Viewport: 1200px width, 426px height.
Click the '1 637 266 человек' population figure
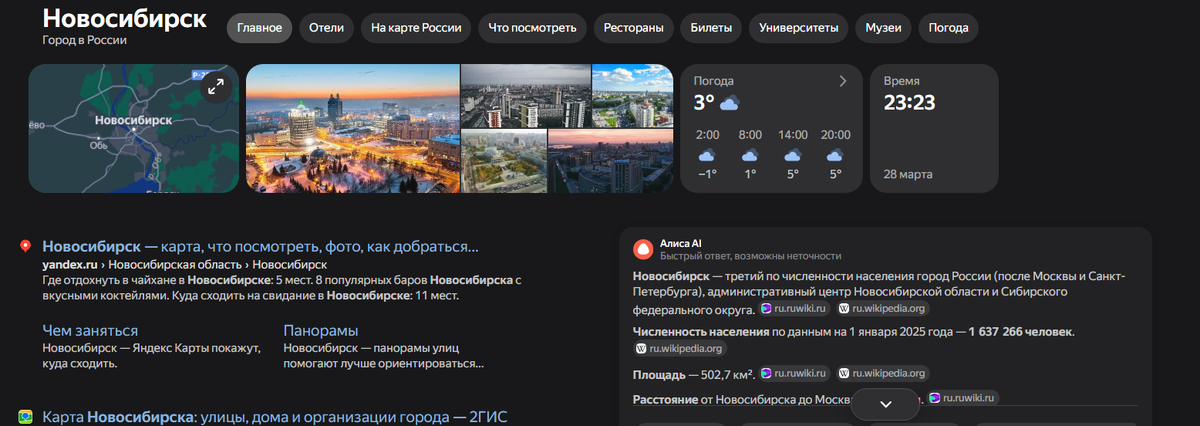[x=1020, y=331]
